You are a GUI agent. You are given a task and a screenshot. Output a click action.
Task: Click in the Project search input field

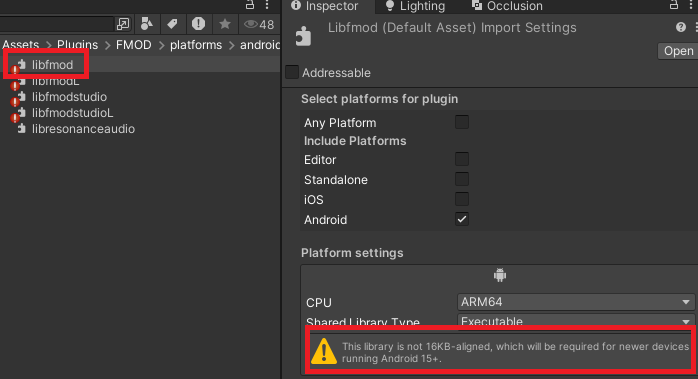[x=57, y=24]
